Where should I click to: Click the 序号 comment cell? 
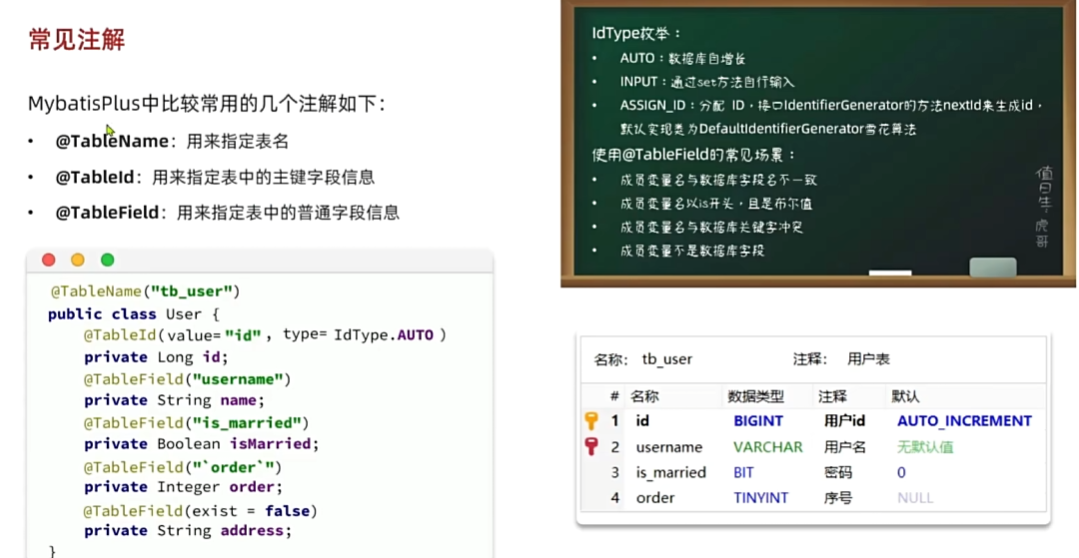837,497
